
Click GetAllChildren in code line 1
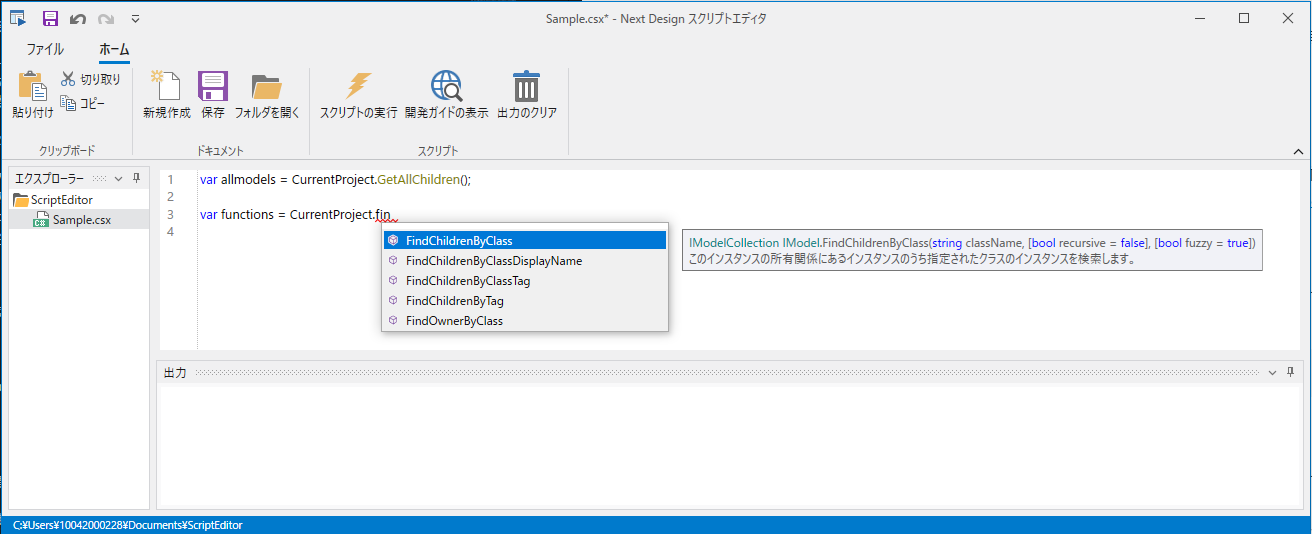coord(418,180)
